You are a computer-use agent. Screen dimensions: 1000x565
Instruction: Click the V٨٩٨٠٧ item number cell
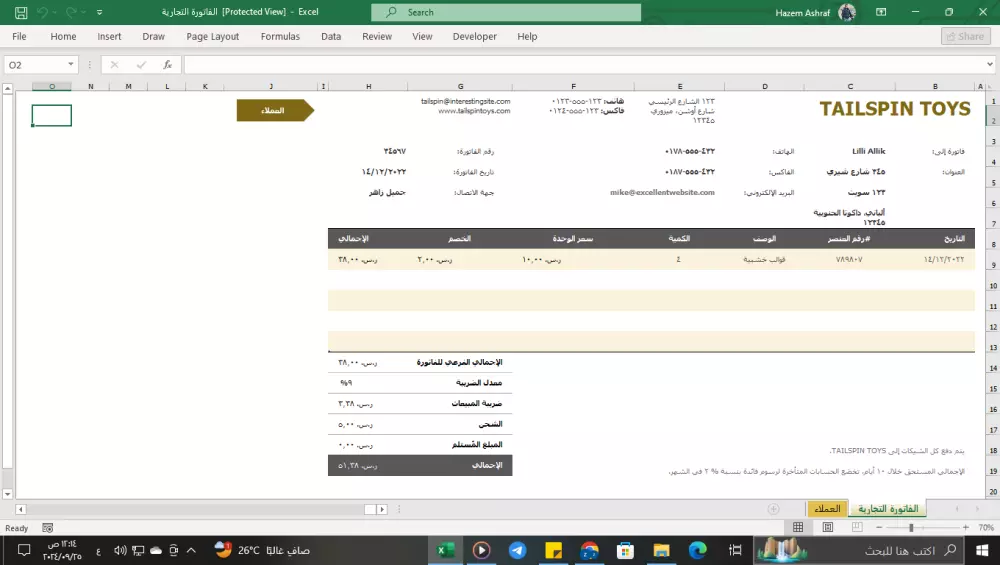point(849,260)
